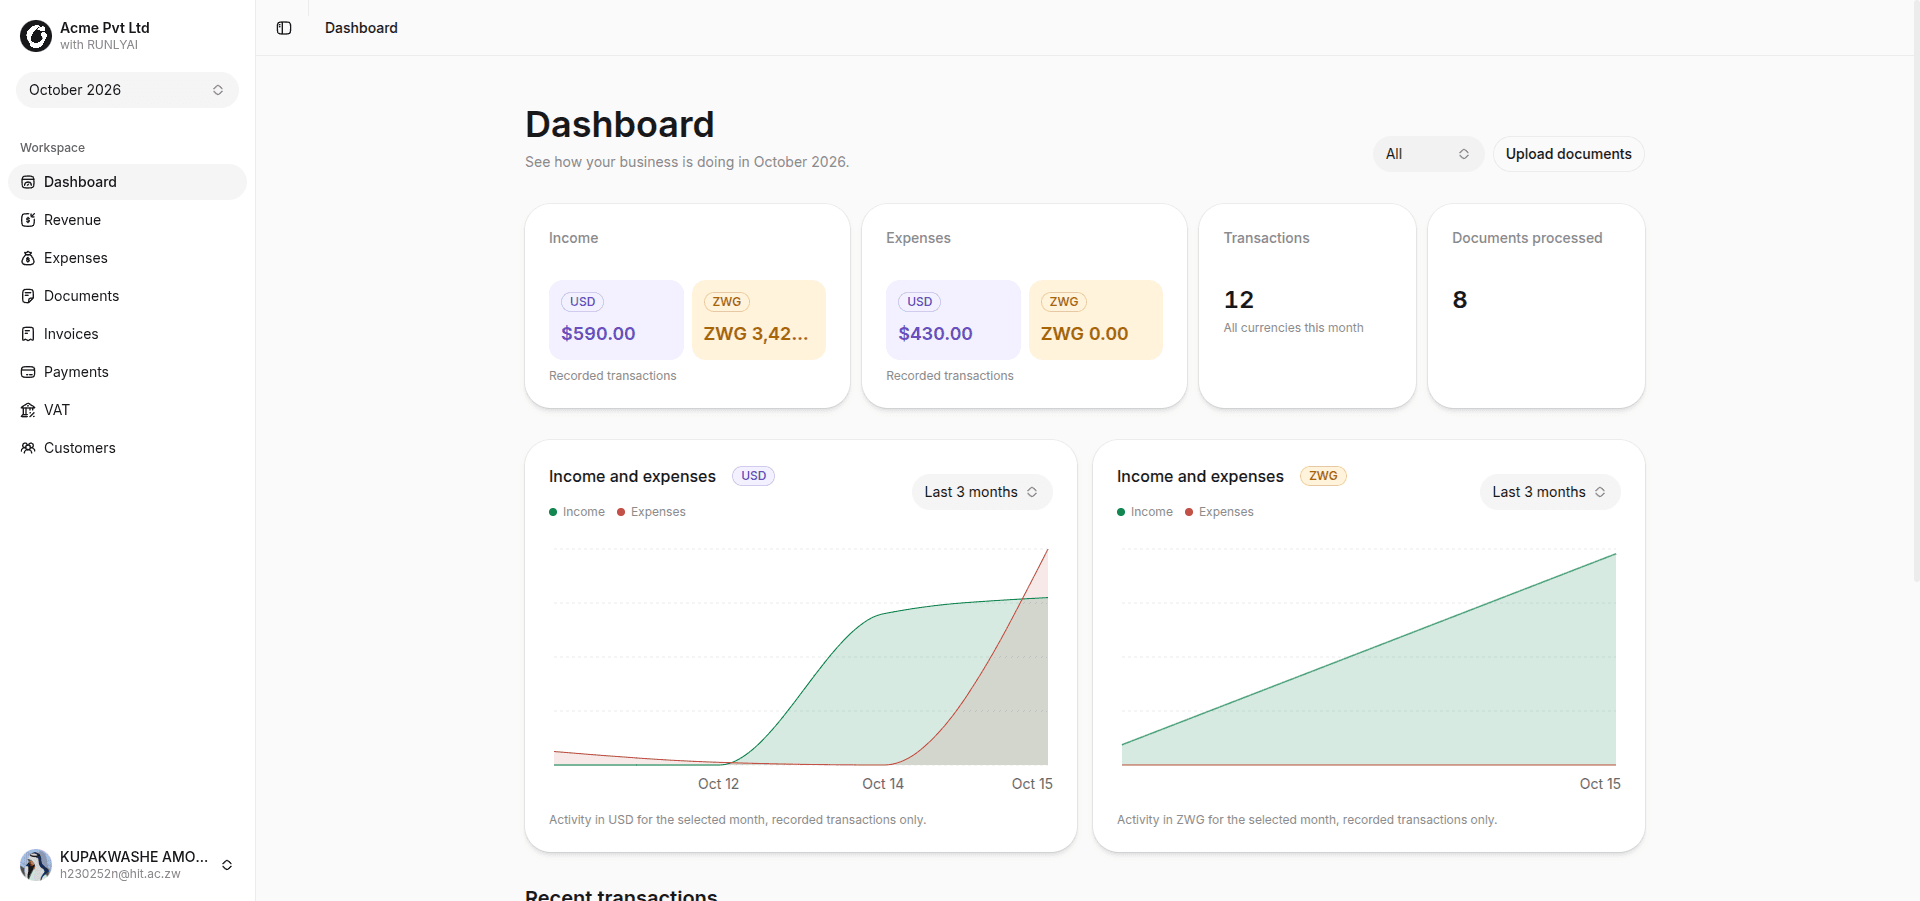
Task: Open the Customers page
Action: pos(127,448)
